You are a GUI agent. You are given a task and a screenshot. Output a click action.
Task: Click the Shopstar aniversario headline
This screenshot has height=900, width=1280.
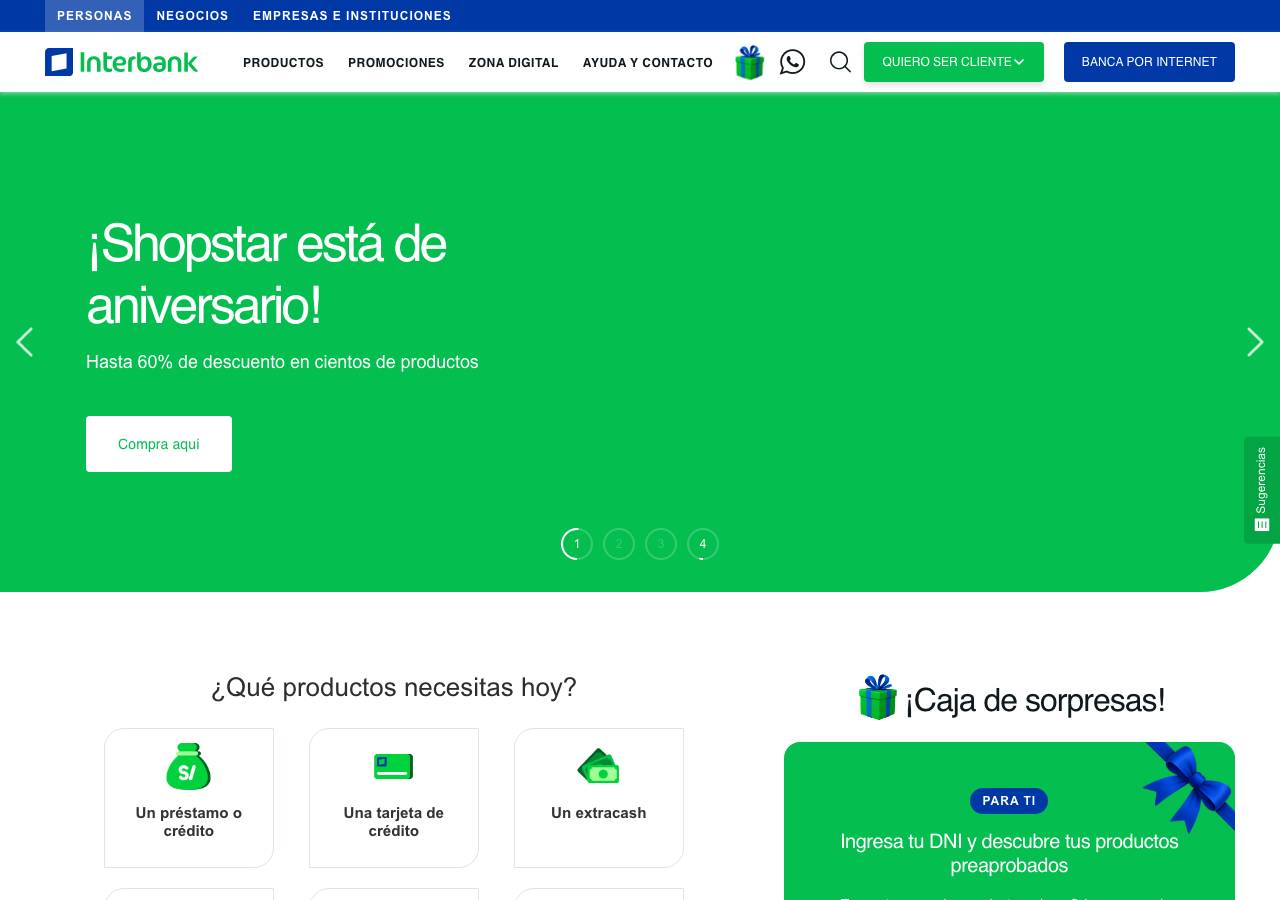[x=266, y=274]
